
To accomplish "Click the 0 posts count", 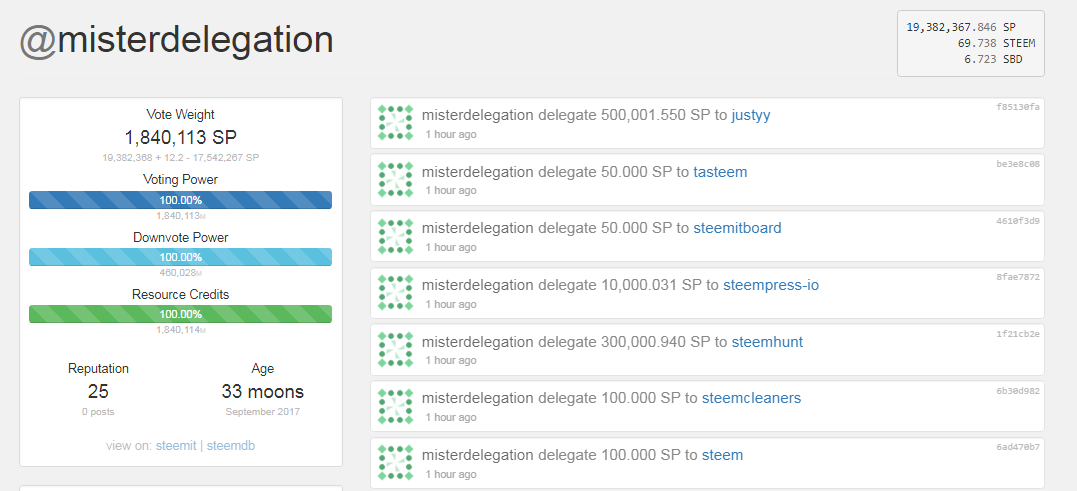I will click(x=98, y=412).
